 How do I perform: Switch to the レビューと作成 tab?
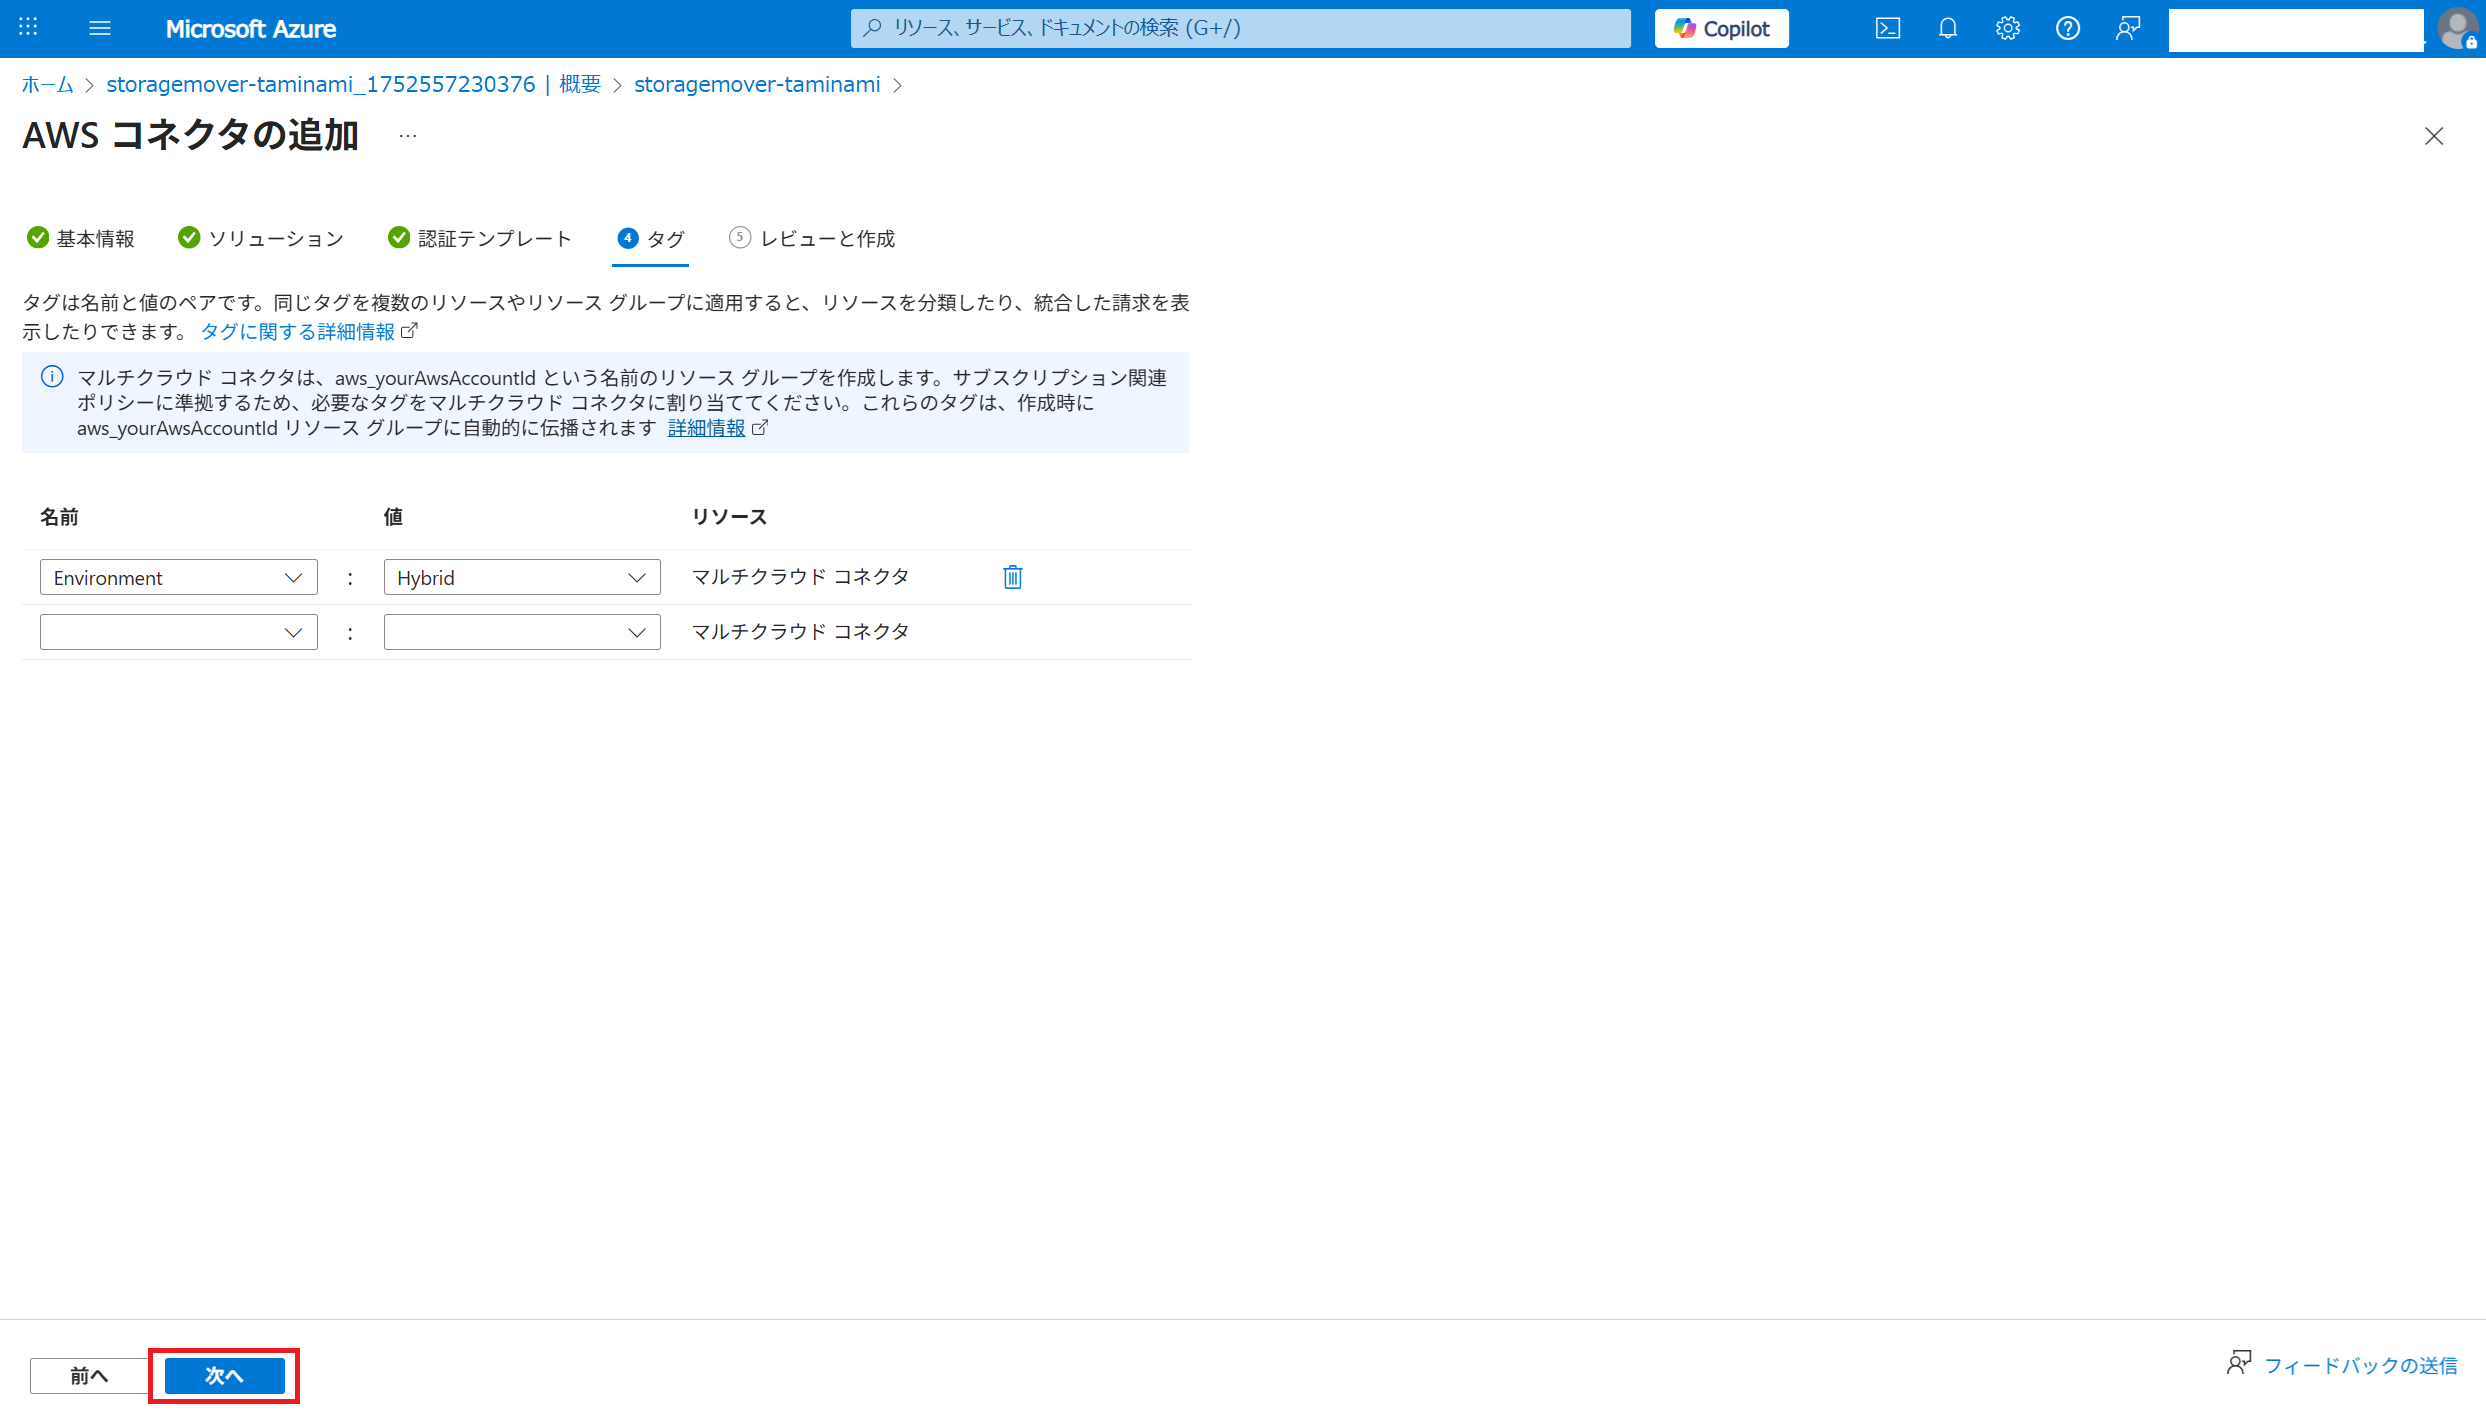pyautogui.click(x=812, y=238)
